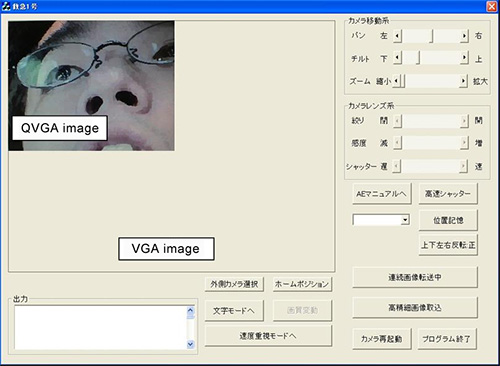The width and height of the screenshot is (500, 366).
Task: Click the 絞り slider track
Action: (431, 121)
